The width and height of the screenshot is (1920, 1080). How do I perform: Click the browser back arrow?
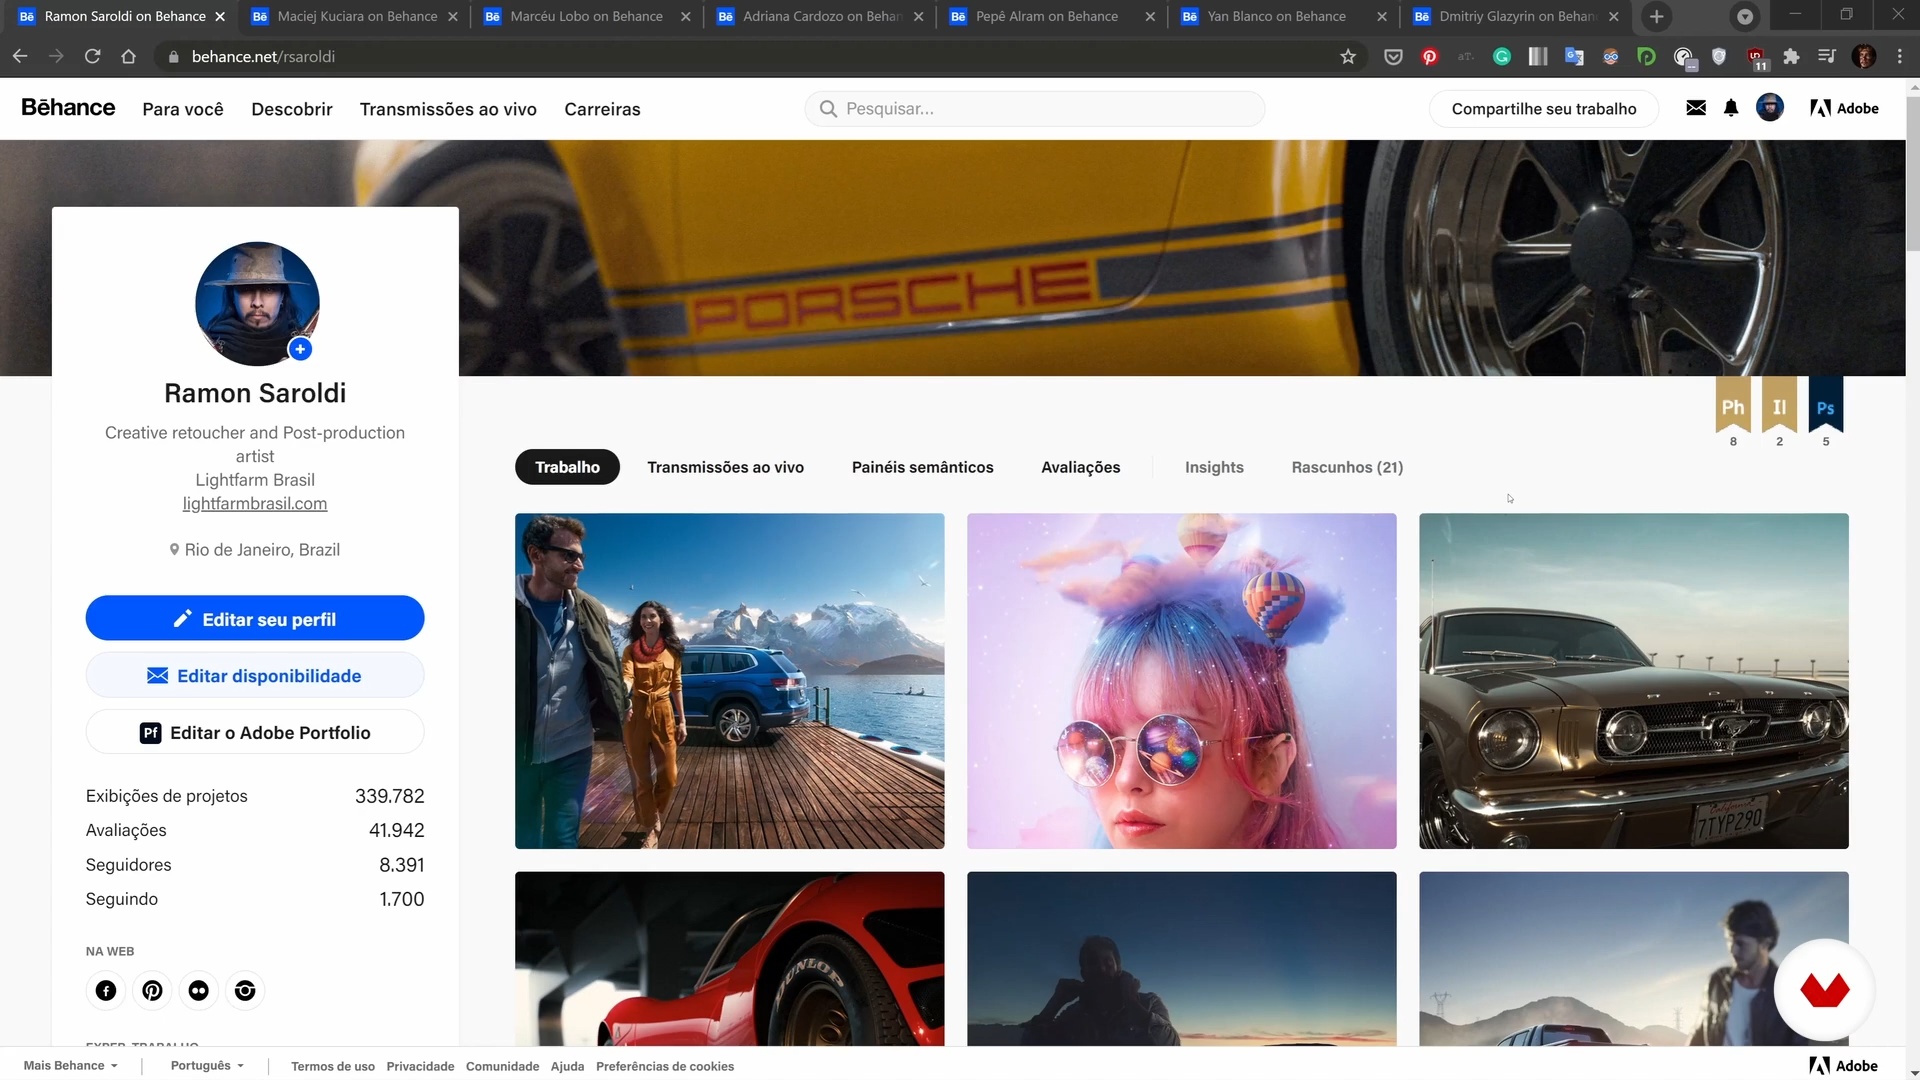click(x=20, y=57)
